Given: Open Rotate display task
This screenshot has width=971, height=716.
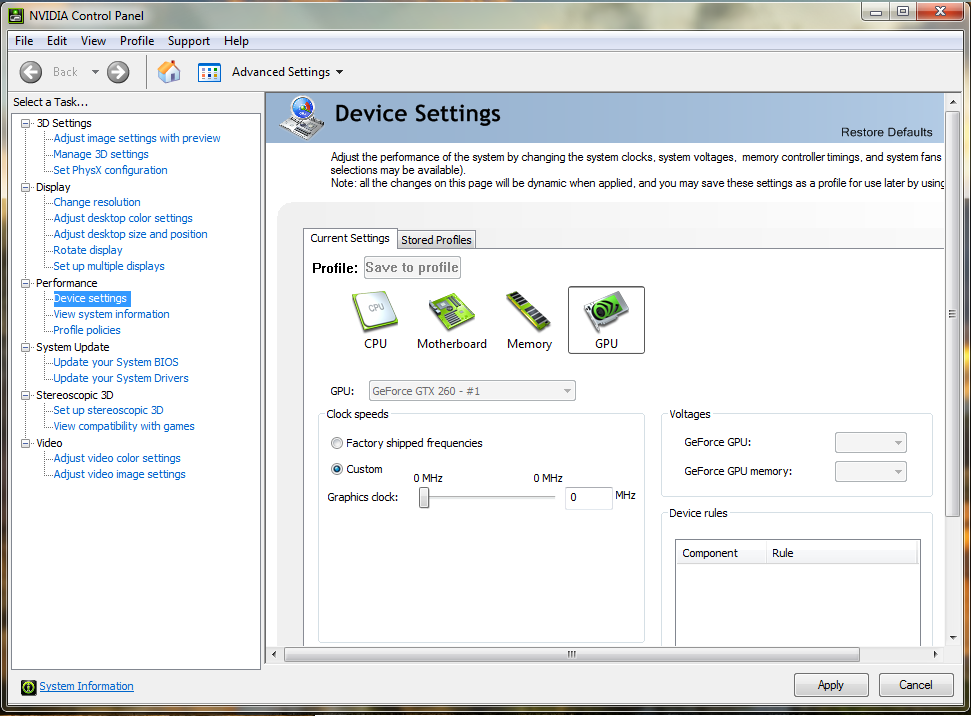Looking at the screenshot, I should click(x=88, y=250).
